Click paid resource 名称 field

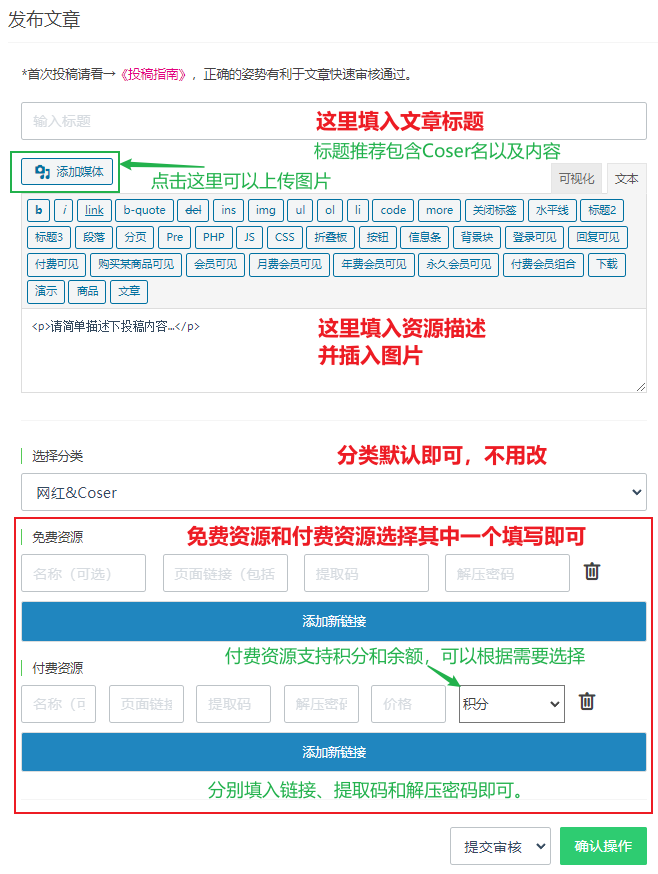tap(59, 704)
